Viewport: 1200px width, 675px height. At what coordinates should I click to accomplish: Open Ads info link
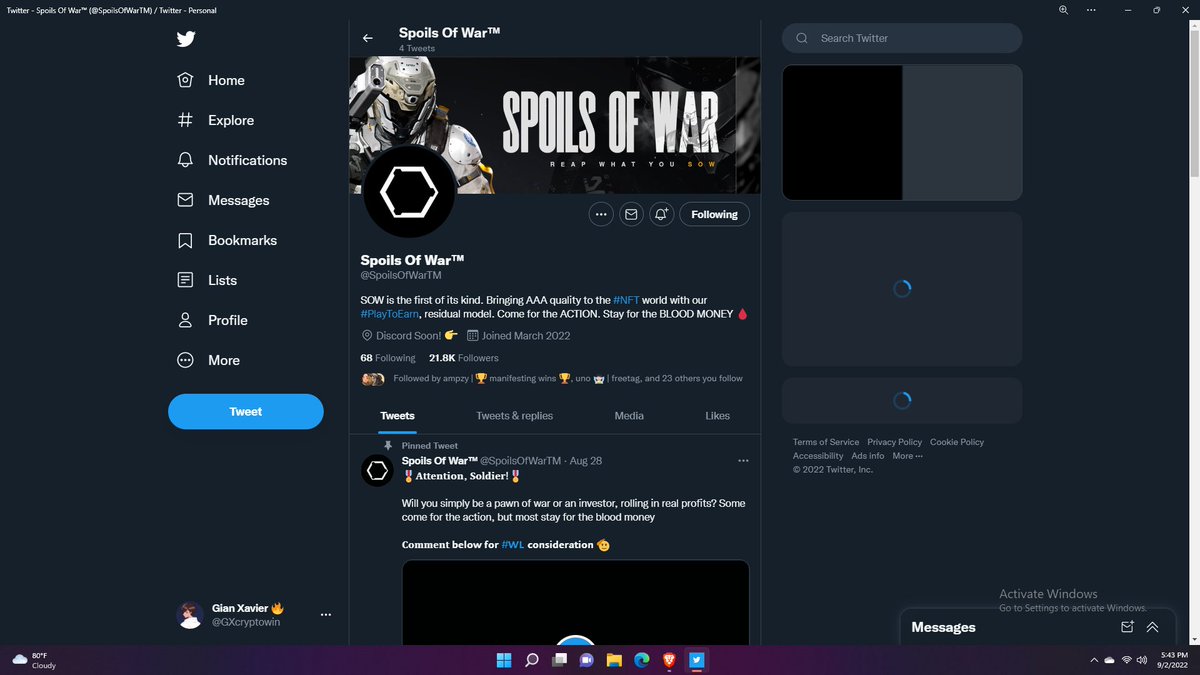pos(868,456)
